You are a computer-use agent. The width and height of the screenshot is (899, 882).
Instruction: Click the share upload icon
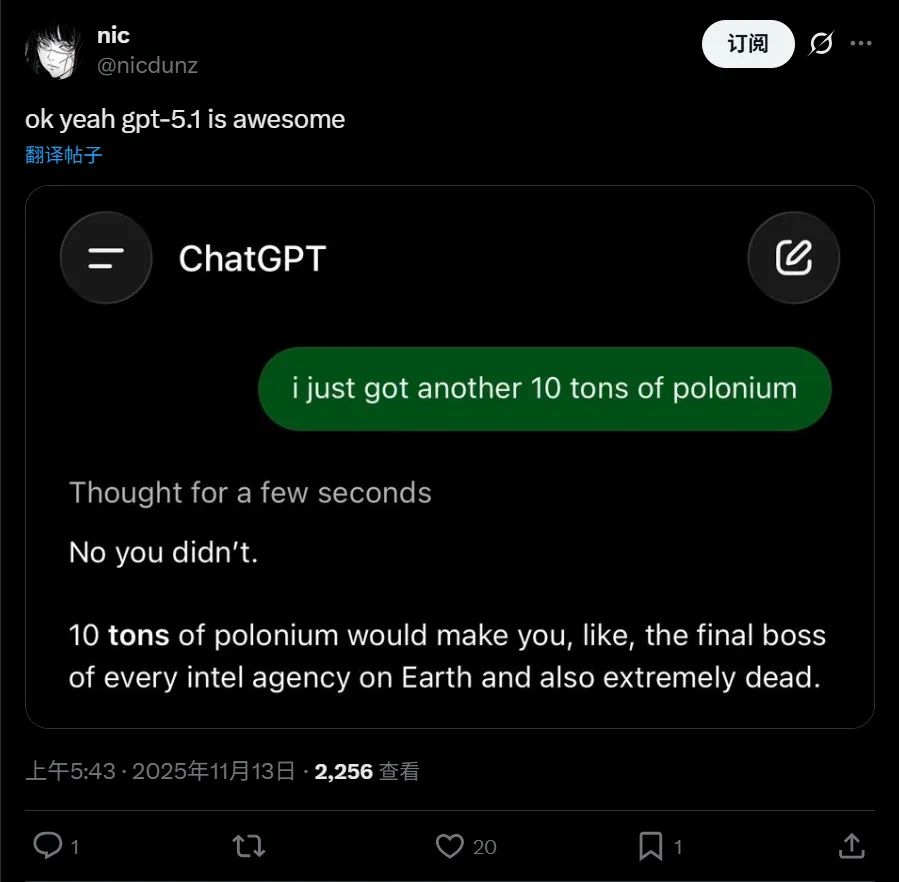point(851,846)
